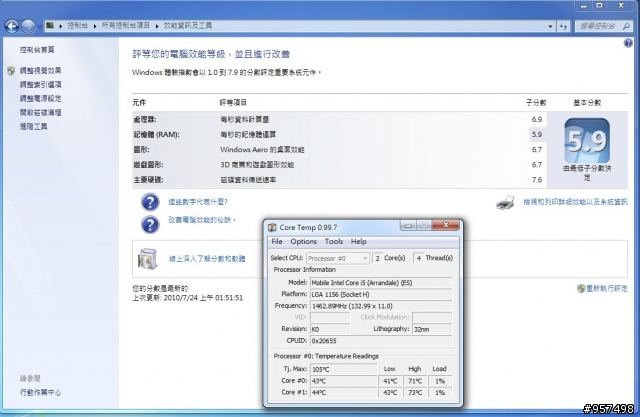The width and height of the screenshot is (640, 417).
Task: Open the Help menu in Core Temp
Action: click(359, 242)
